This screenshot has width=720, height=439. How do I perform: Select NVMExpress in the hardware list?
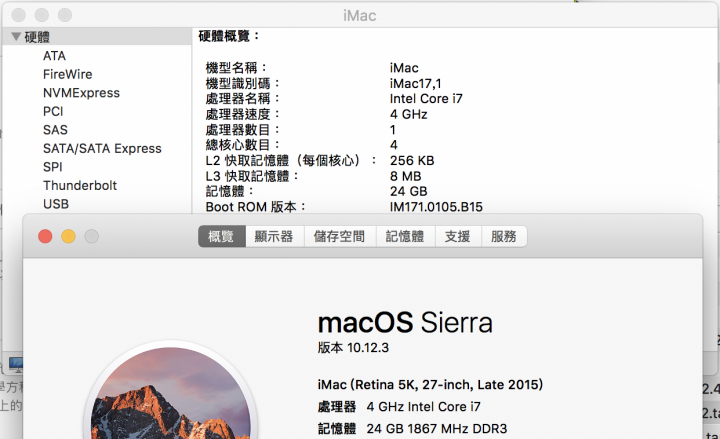[81, 93]
